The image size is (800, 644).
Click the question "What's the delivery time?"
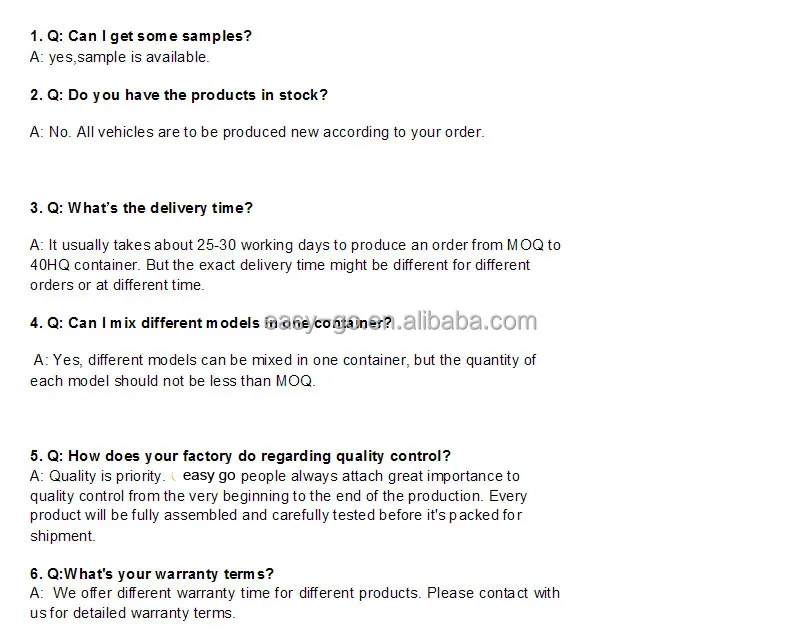[141, 208]
